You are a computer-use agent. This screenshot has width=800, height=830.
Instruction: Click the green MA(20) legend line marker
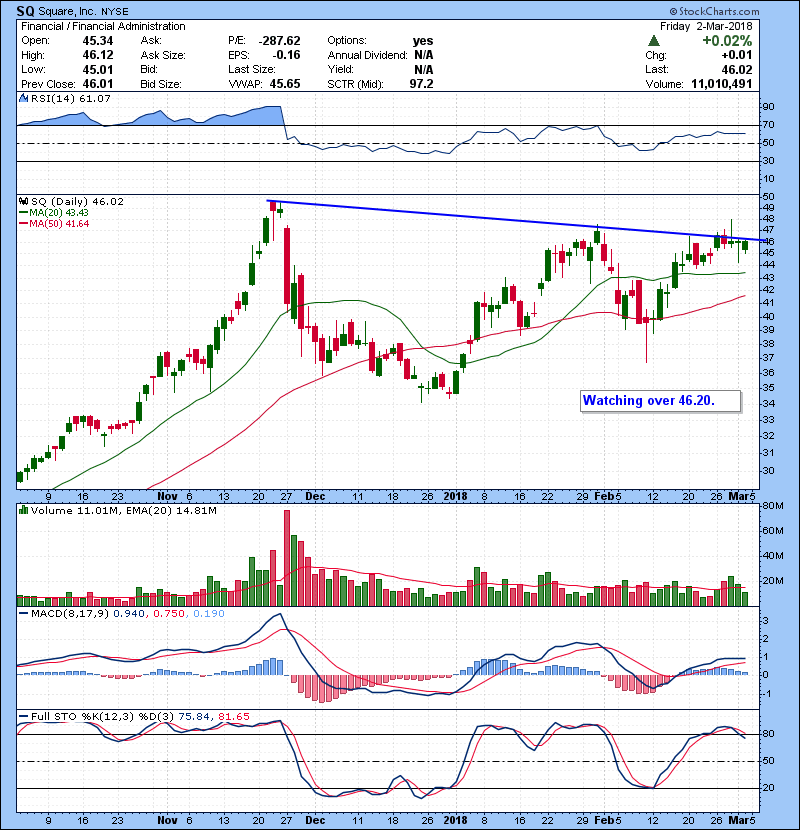point(24,213)
